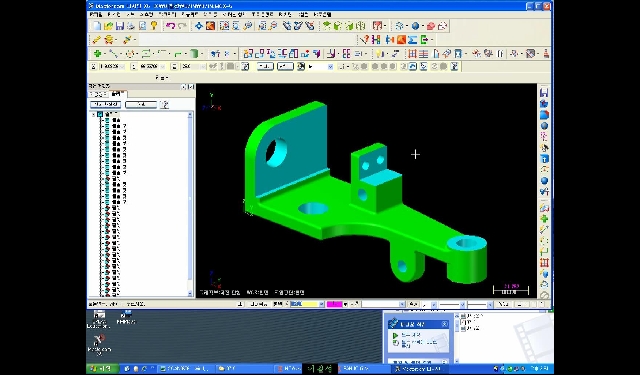The height and width of the screenshot is (375, 640).
Task: Open file with yellow folder icon
Action: (x=108, y=26)
